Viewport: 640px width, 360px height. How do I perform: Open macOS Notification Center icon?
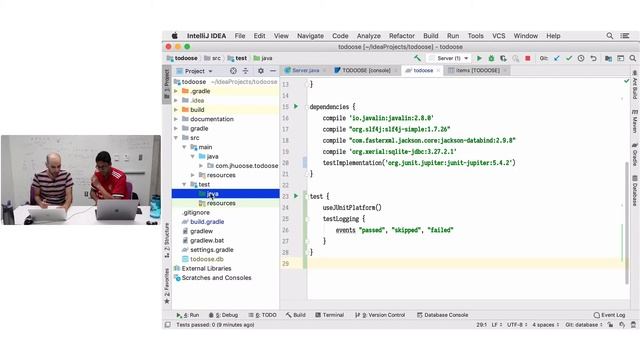pyautogui.click(x=625, y=36)
